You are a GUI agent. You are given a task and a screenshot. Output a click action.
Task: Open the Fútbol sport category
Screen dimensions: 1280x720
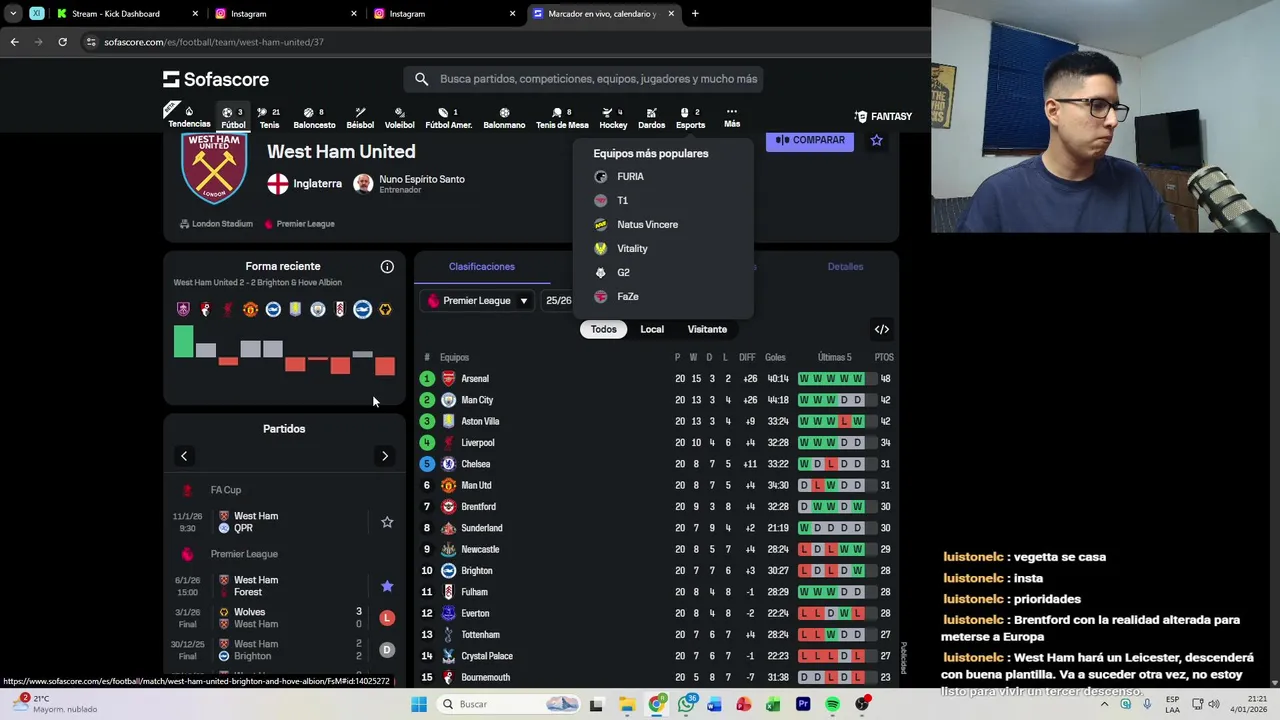click(233, 118)
